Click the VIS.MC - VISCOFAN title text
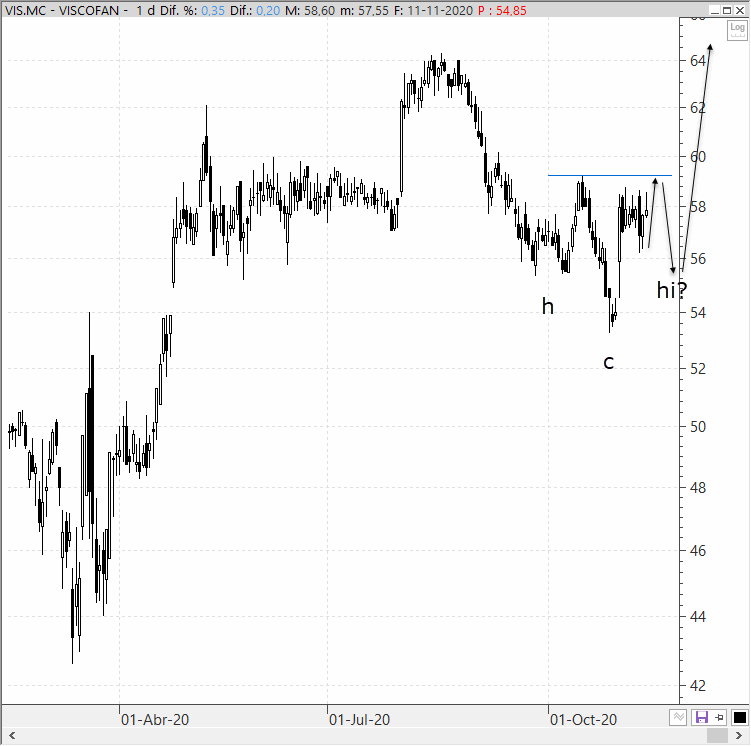Viewport: 751px width, 746px height. (62, 10)
